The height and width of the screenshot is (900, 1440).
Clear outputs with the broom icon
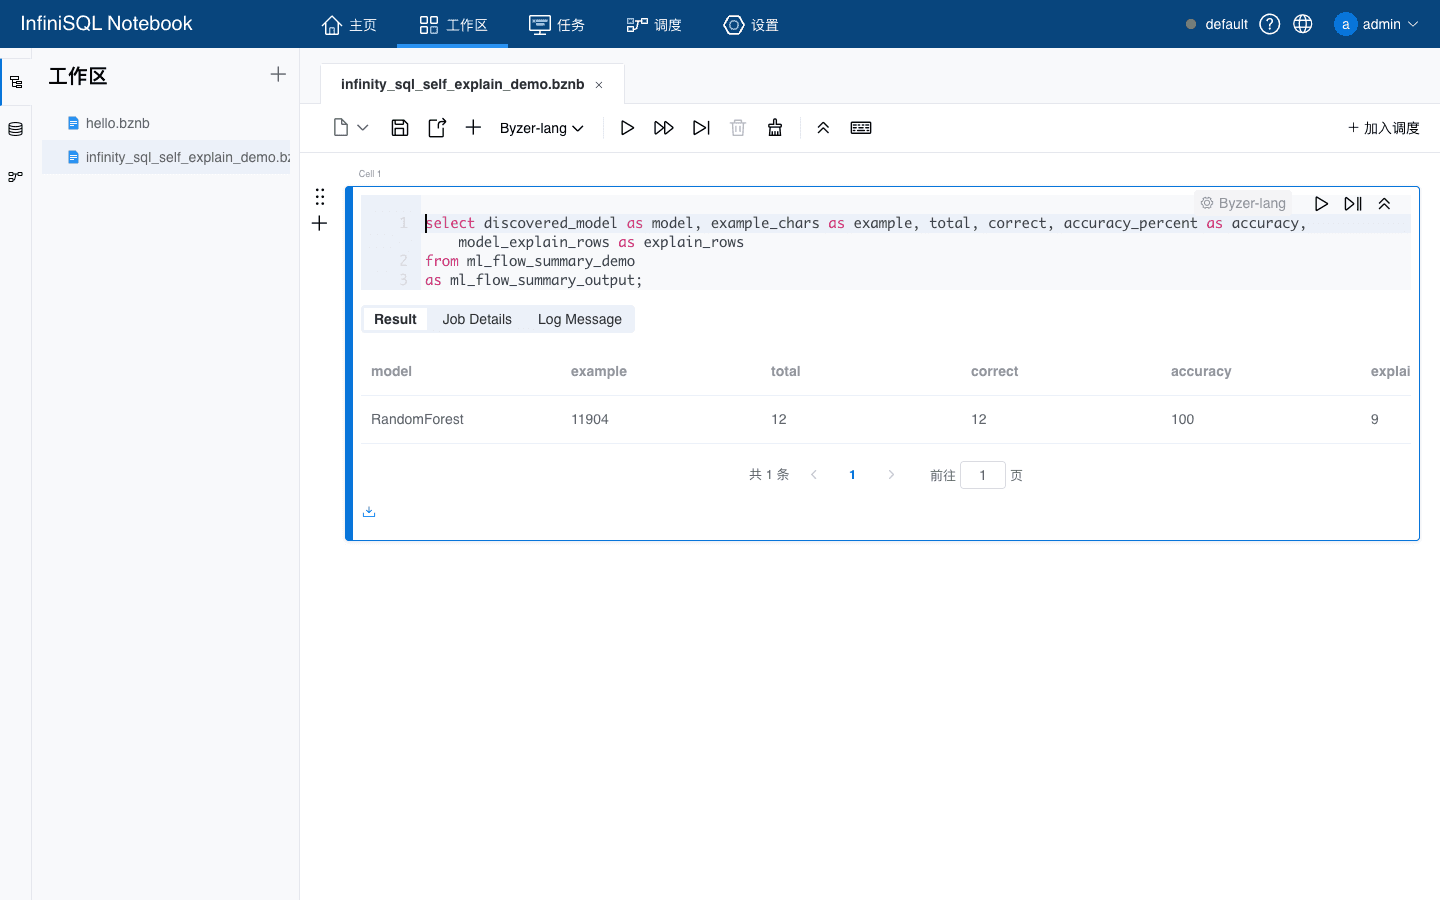pyautogui.click(x=775, y=128)
